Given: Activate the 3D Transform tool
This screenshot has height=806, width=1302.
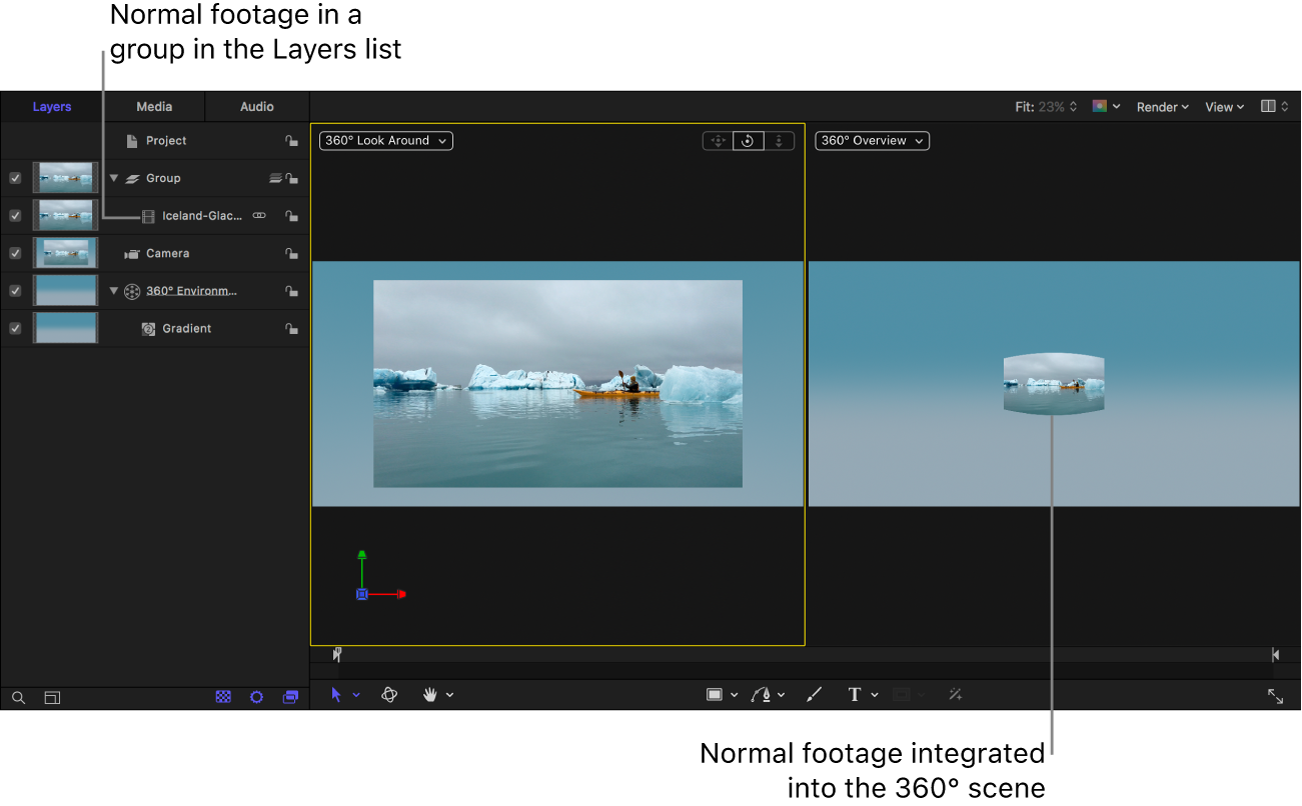Looking at the screenshot, I should click(389, 694).
